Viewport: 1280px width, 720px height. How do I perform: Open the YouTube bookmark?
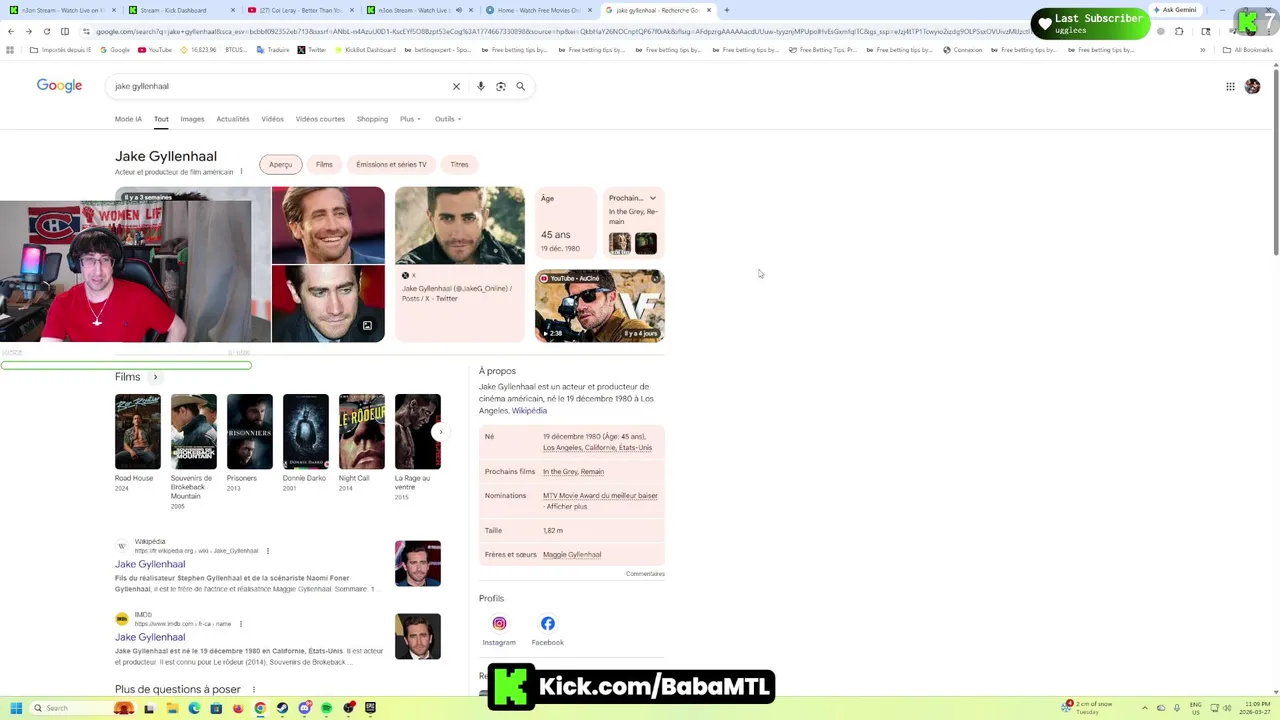tap(155, 49)
